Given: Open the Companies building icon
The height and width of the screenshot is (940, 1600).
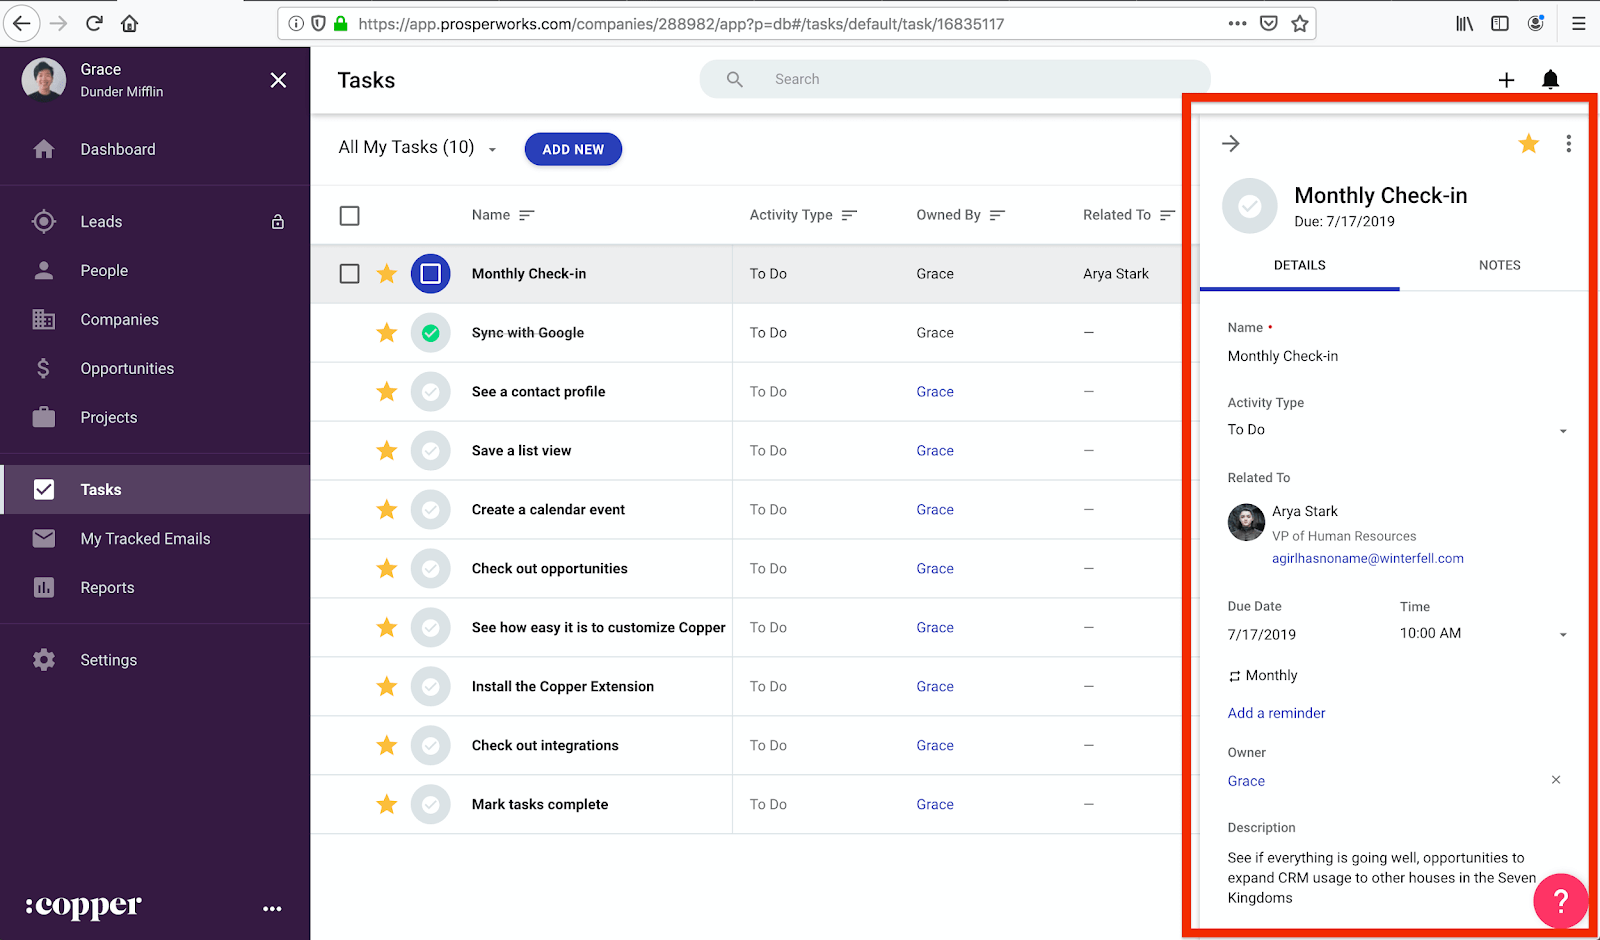Looking at the screenshot, I should (x=43, y=319).
